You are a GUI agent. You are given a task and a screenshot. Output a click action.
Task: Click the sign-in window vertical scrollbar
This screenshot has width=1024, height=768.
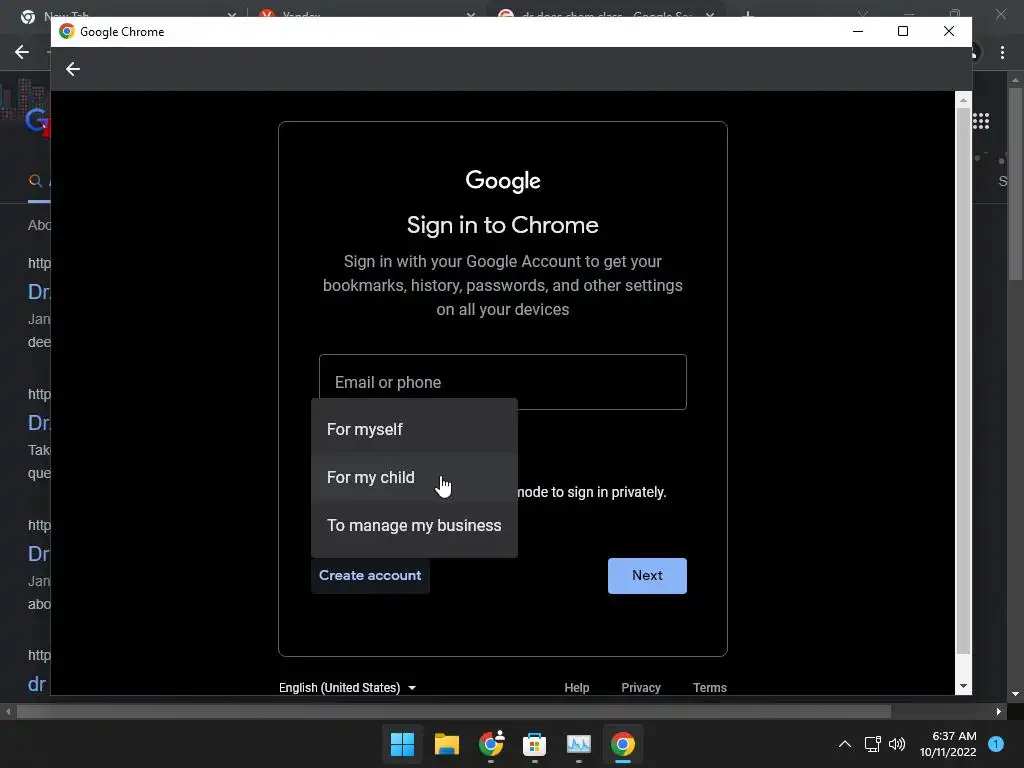(963, 381)
